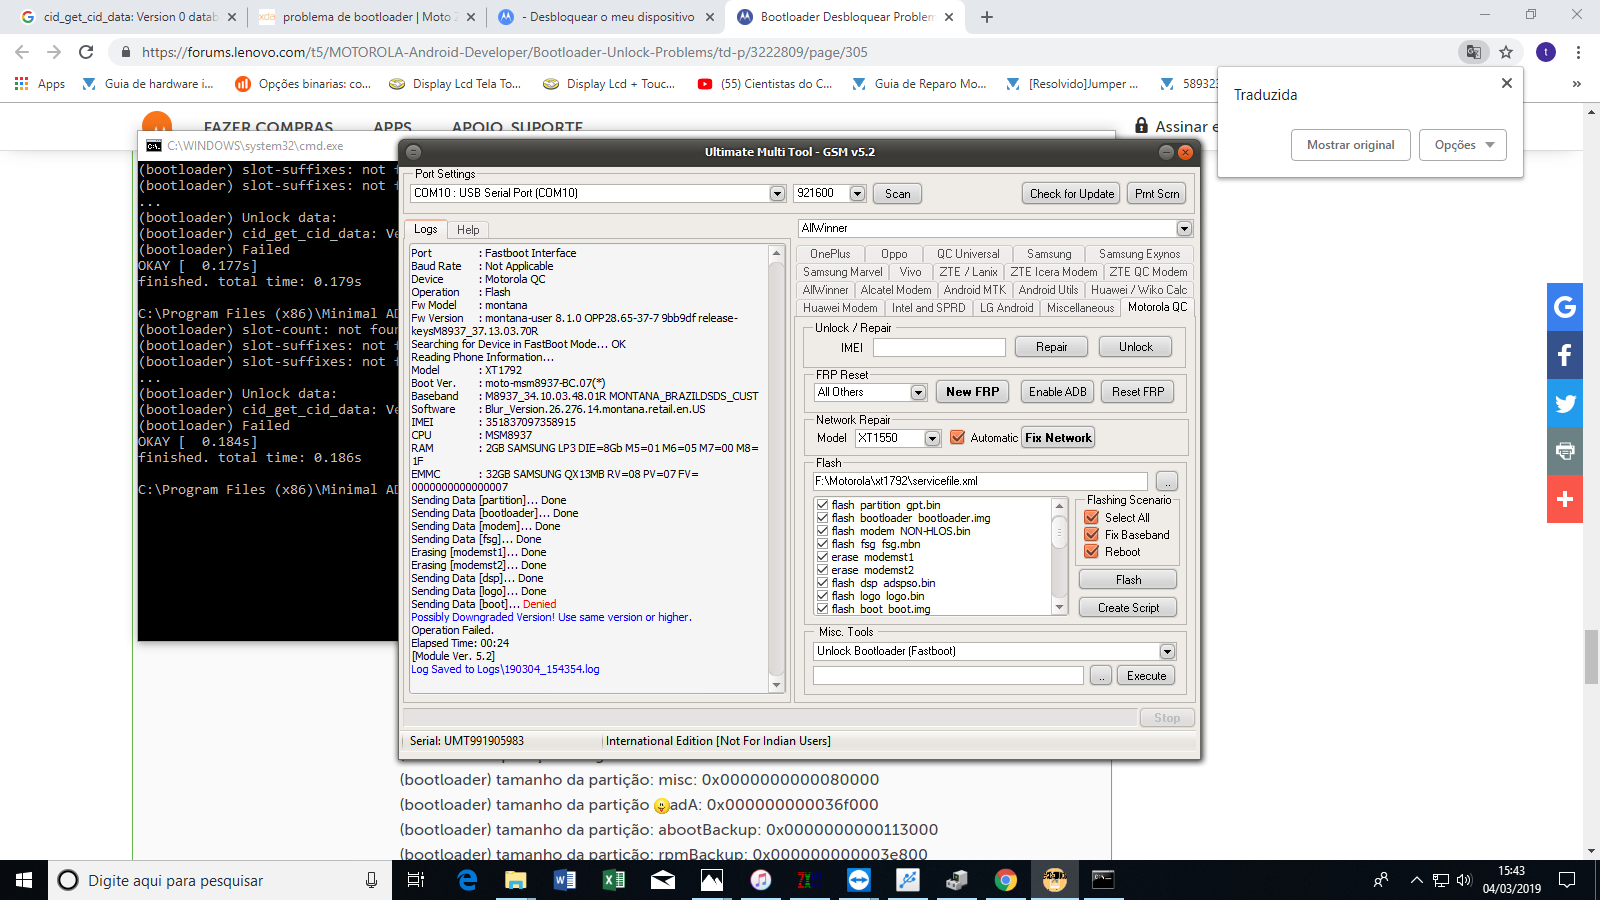Open Word from the taskbar
This screenshot has width=1600, height=900.
point(565,880)
